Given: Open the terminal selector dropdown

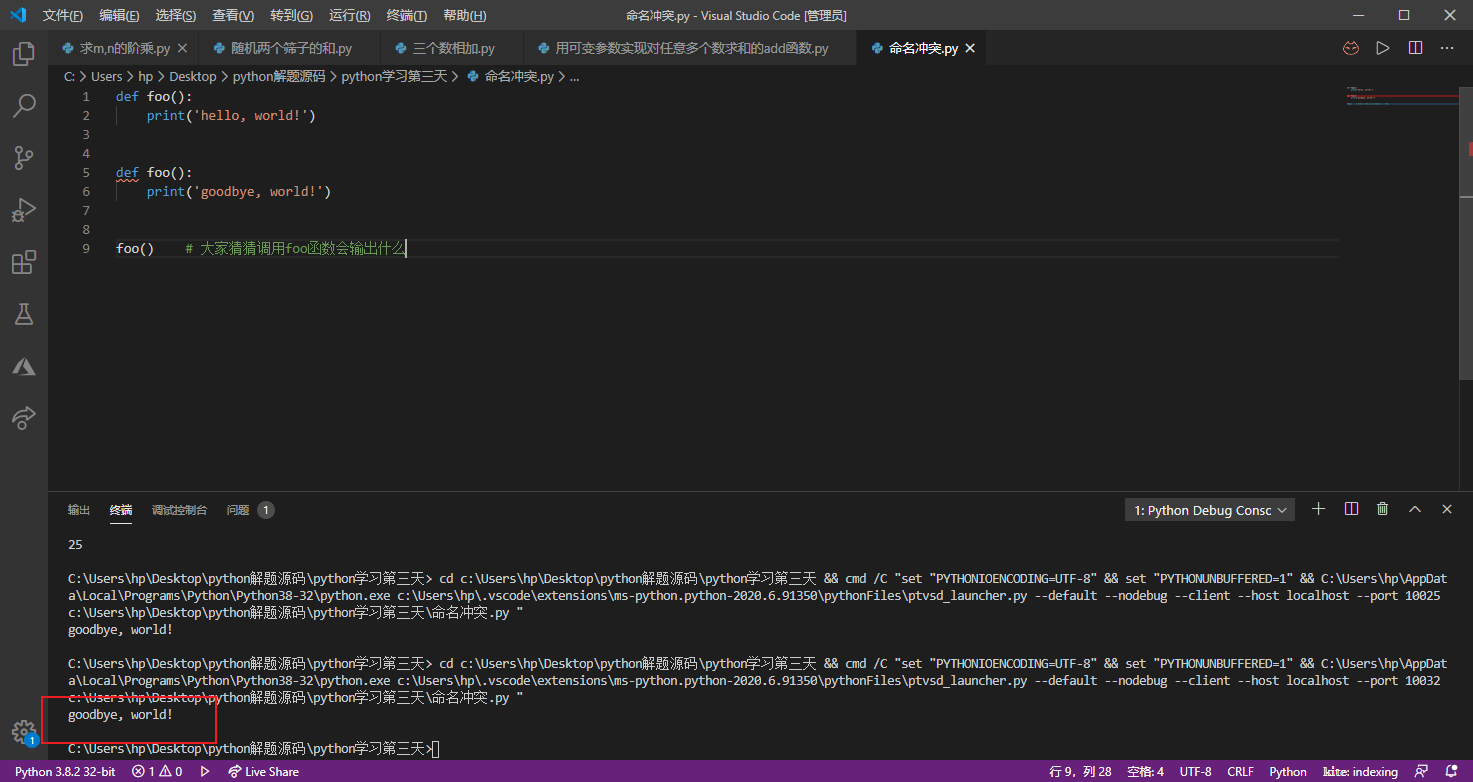Looking at the screenshot, I should pos(1210,510).
